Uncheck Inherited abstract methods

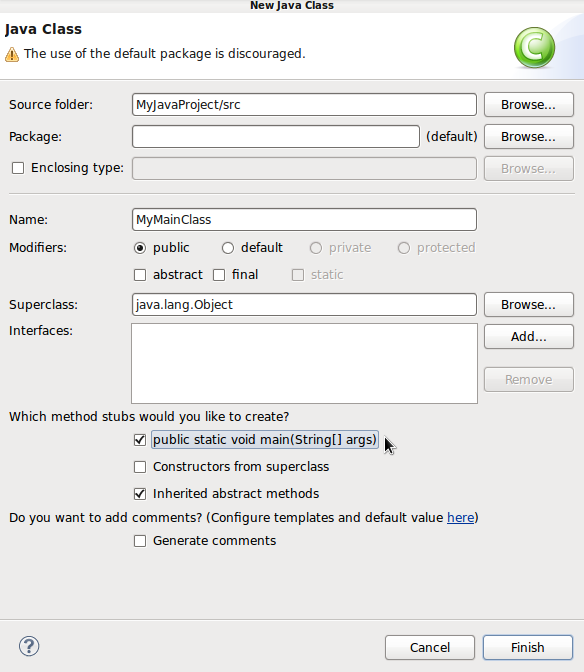click(140, 494)
